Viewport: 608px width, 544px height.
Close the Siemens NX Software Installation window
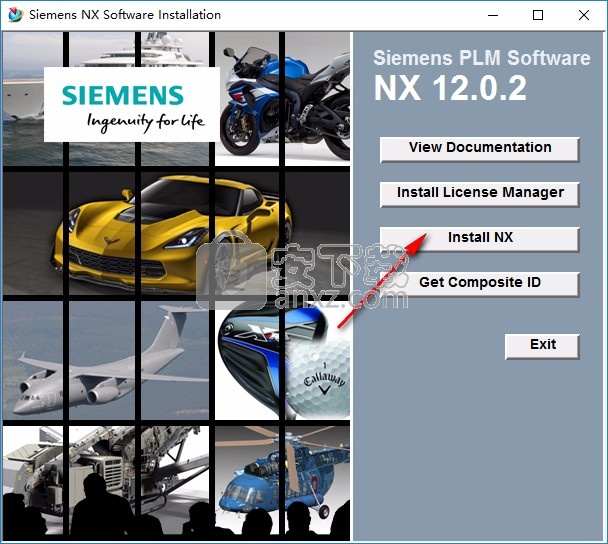(584, 15)
